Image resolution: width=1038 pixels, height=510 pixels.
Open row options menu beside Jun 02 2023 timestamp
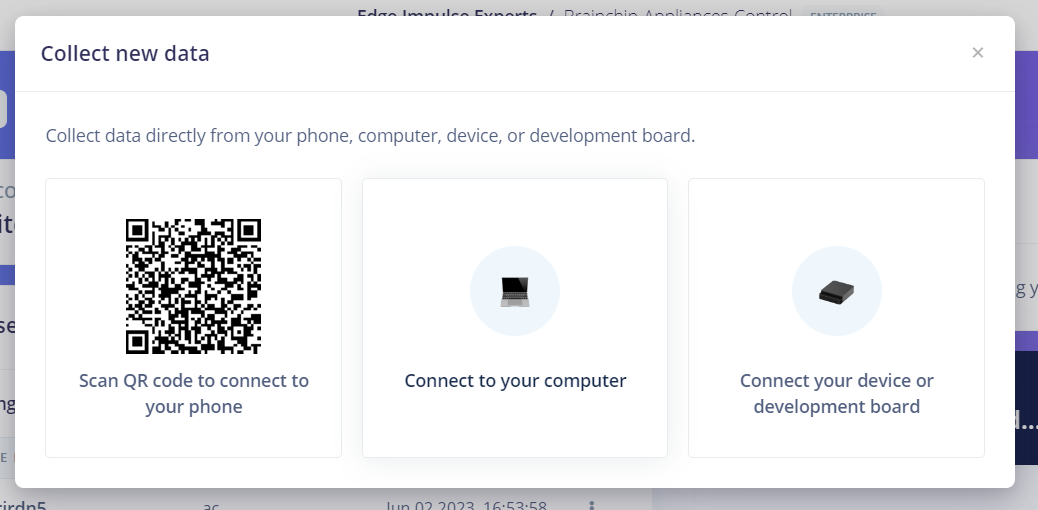tap(591, 505)
